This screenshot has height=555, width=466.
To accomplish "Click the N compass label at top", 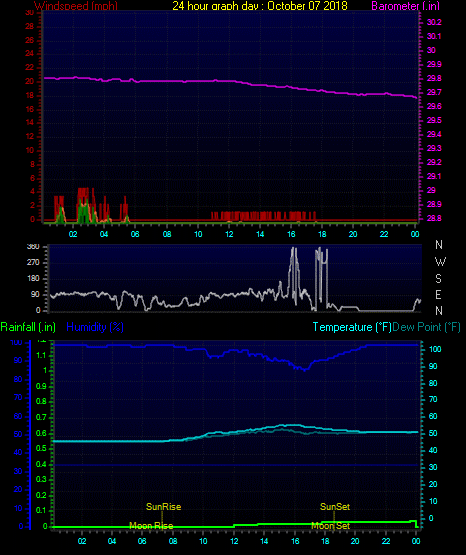I will point(439,245).
